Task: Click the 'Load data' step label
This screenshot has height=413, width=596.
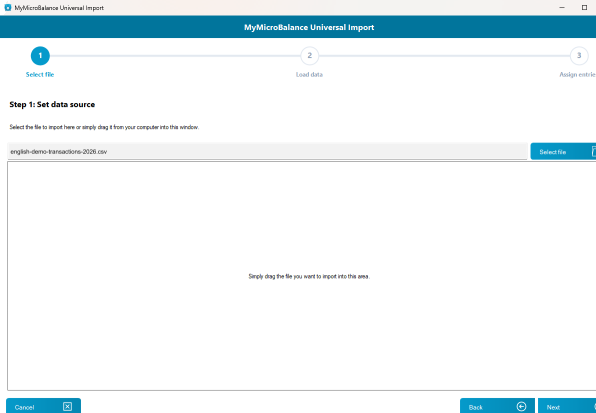Action: pos(309,74)
